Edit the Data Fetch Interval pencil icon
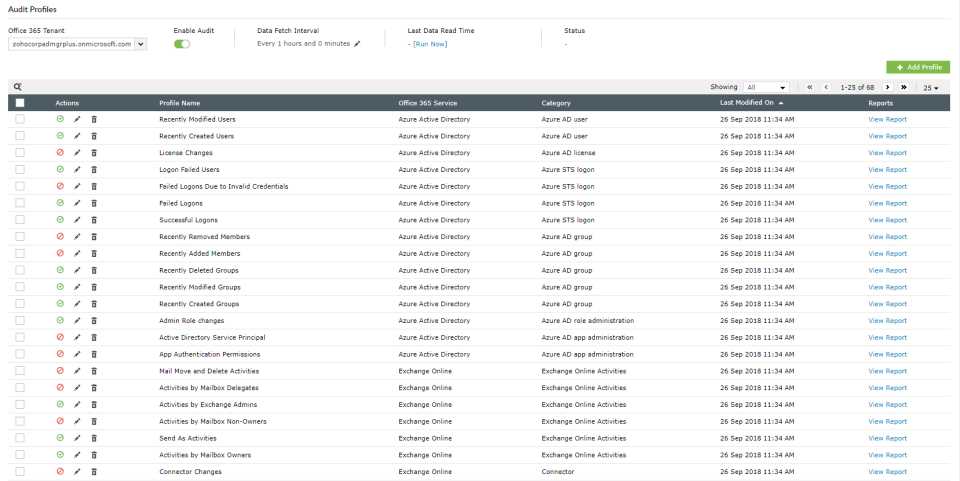Viewport: 960px width, 481px height. pyautogui.click(x=357, y=44)
